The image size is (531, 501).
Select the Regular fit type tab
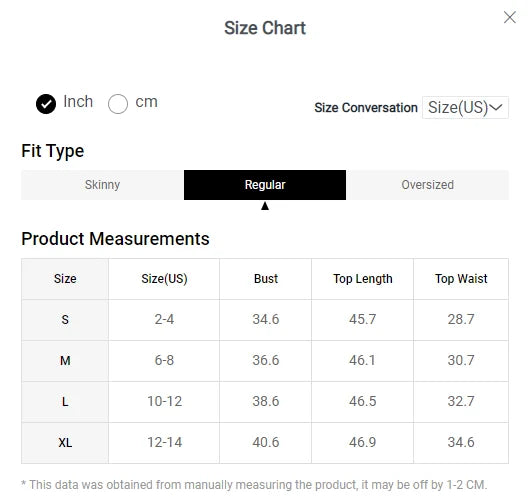tap(265, 185)
